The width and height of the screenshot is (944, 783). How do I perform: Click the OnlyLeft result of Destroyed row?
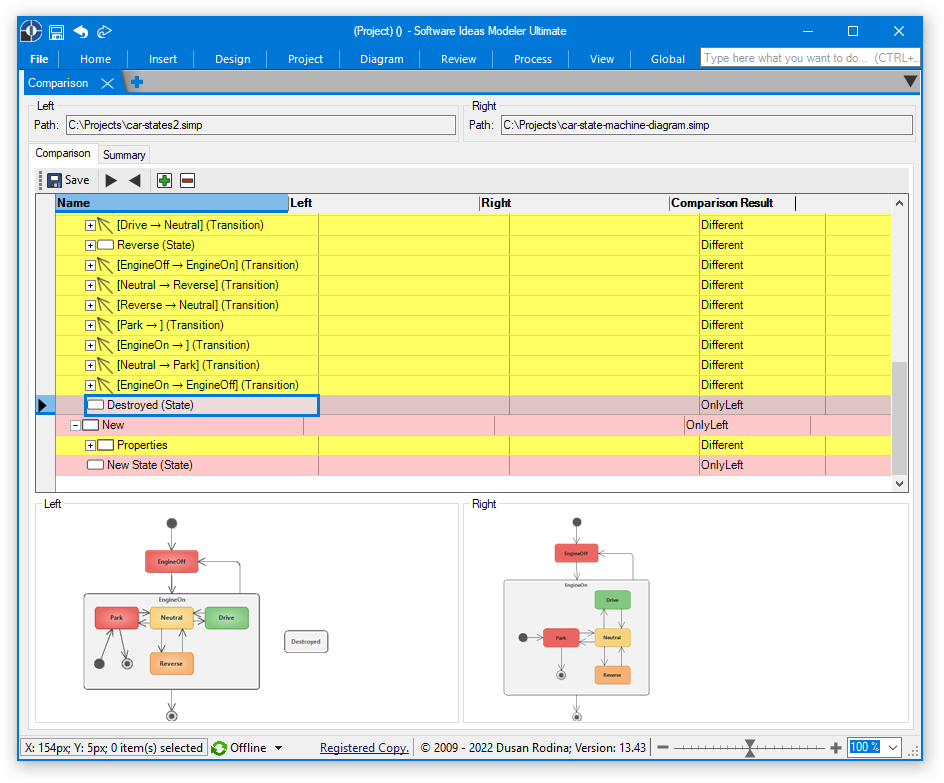tap(722, 405)
